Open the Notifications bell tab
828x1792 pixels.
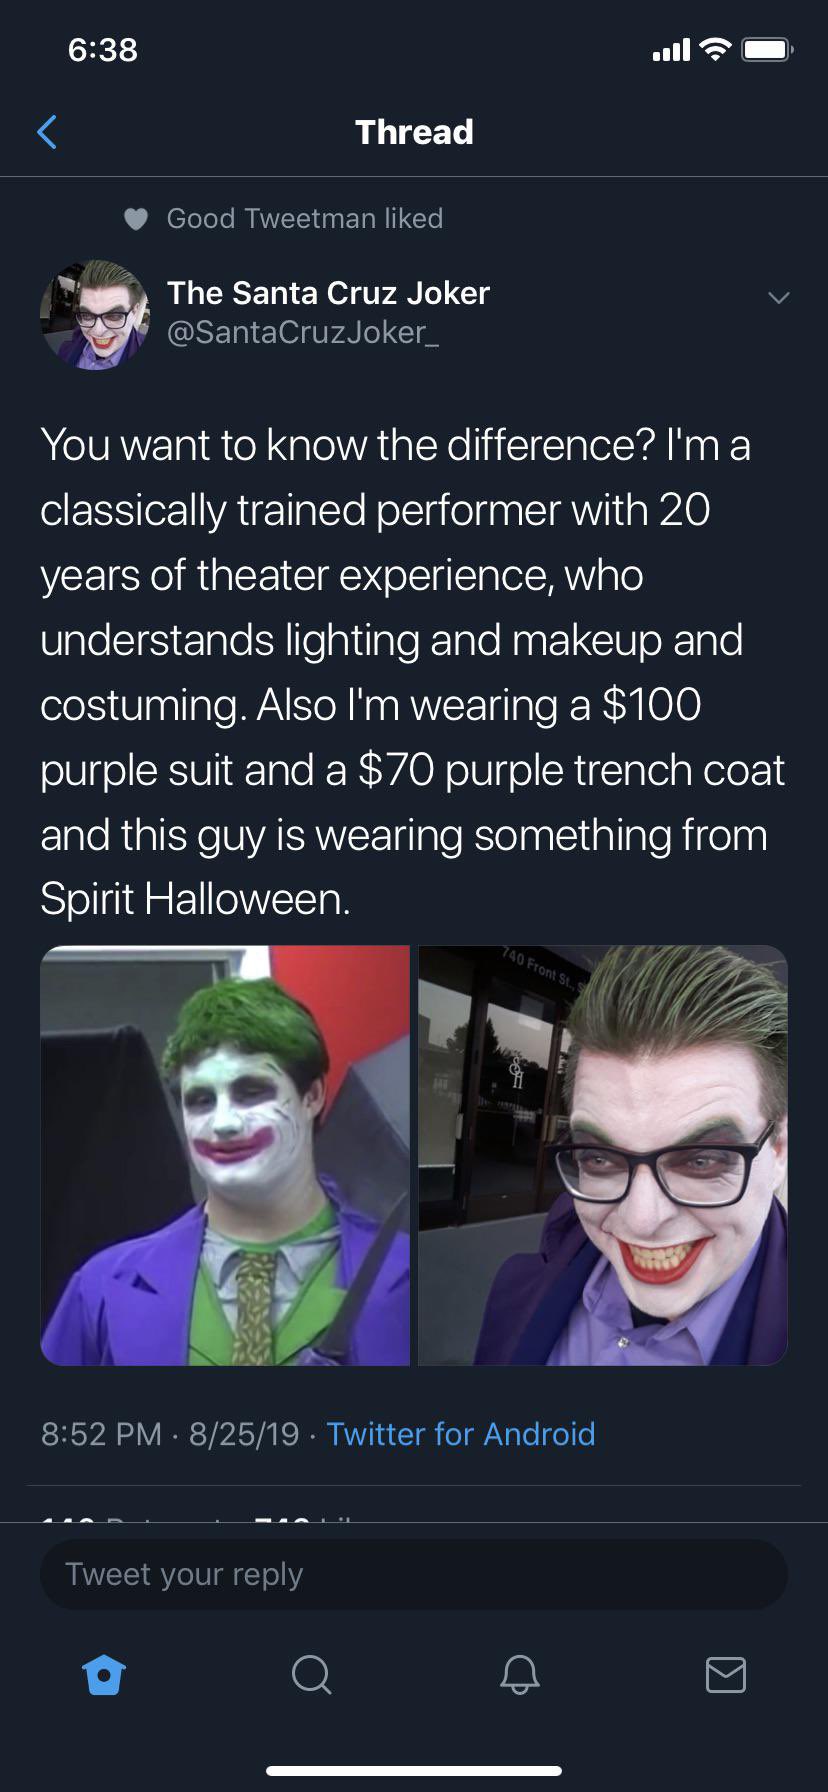click(x=519, y=1674)
